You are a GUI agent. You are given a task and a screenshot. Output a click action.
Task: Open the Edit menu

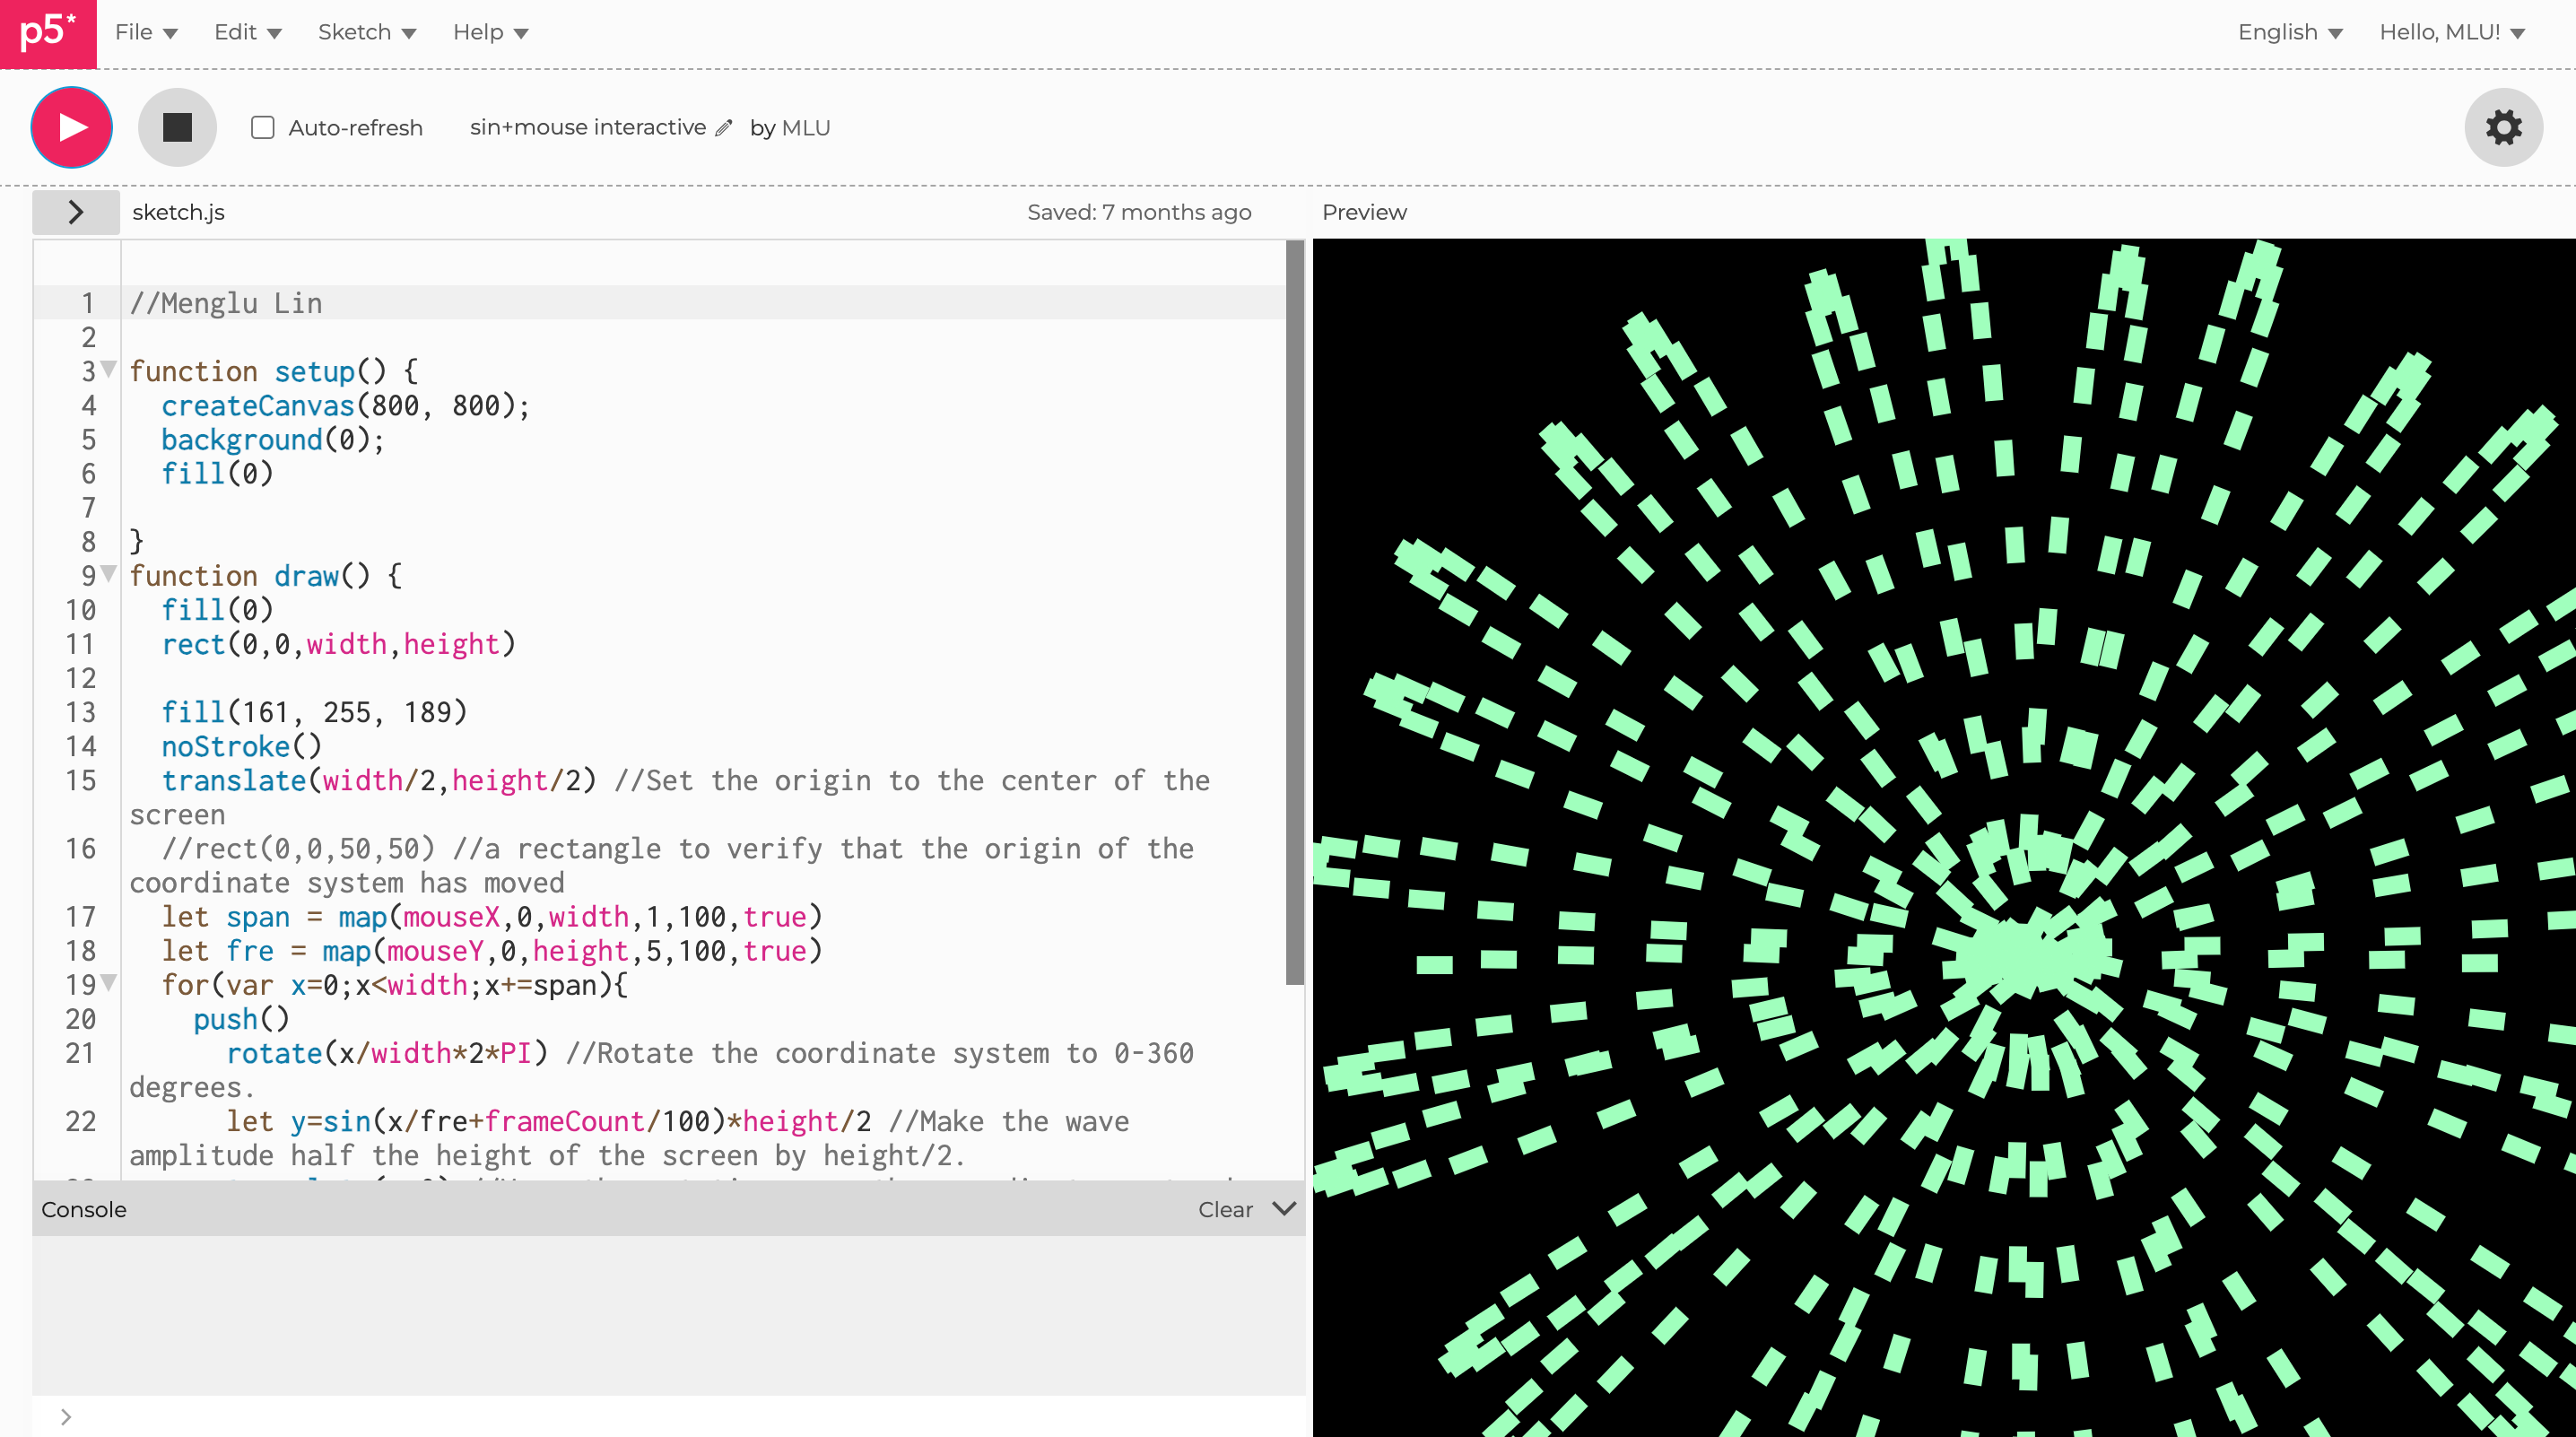(247, 32)
